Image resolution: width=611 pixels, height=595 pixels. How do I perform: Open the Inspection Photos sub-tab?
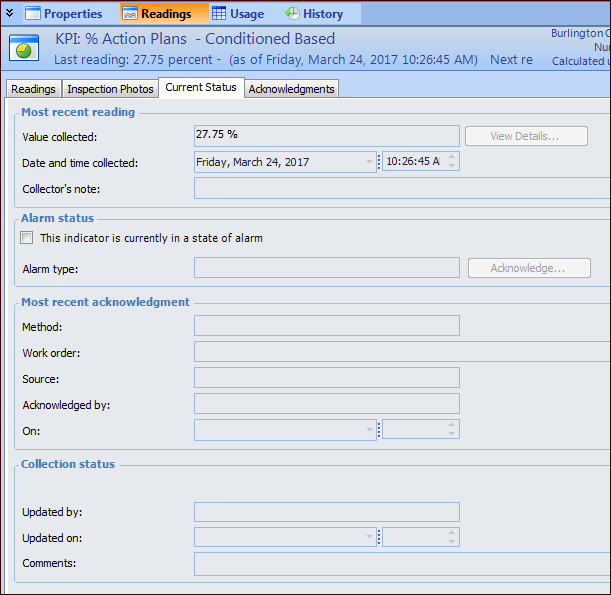coord(110,89)
